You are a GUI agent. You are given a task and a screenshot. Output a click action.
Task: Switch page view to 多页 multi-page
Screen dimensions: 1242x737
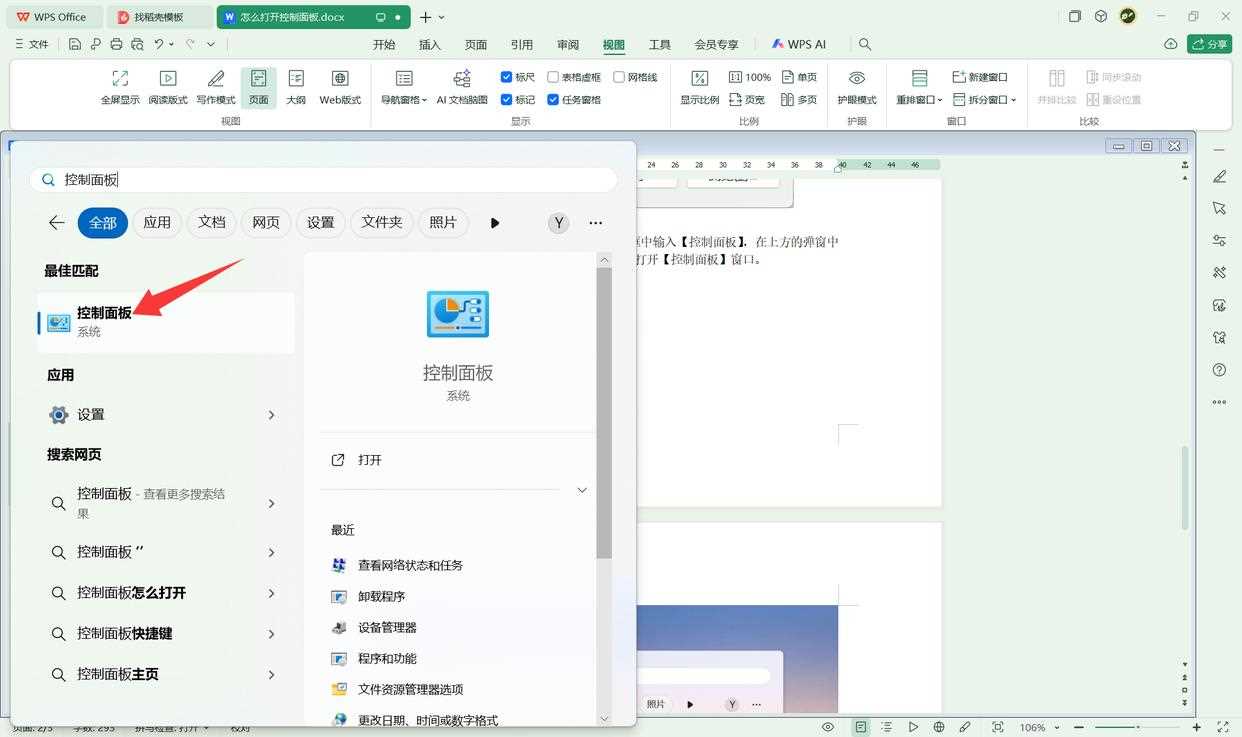pyautogui.click(x=800, y=99)
